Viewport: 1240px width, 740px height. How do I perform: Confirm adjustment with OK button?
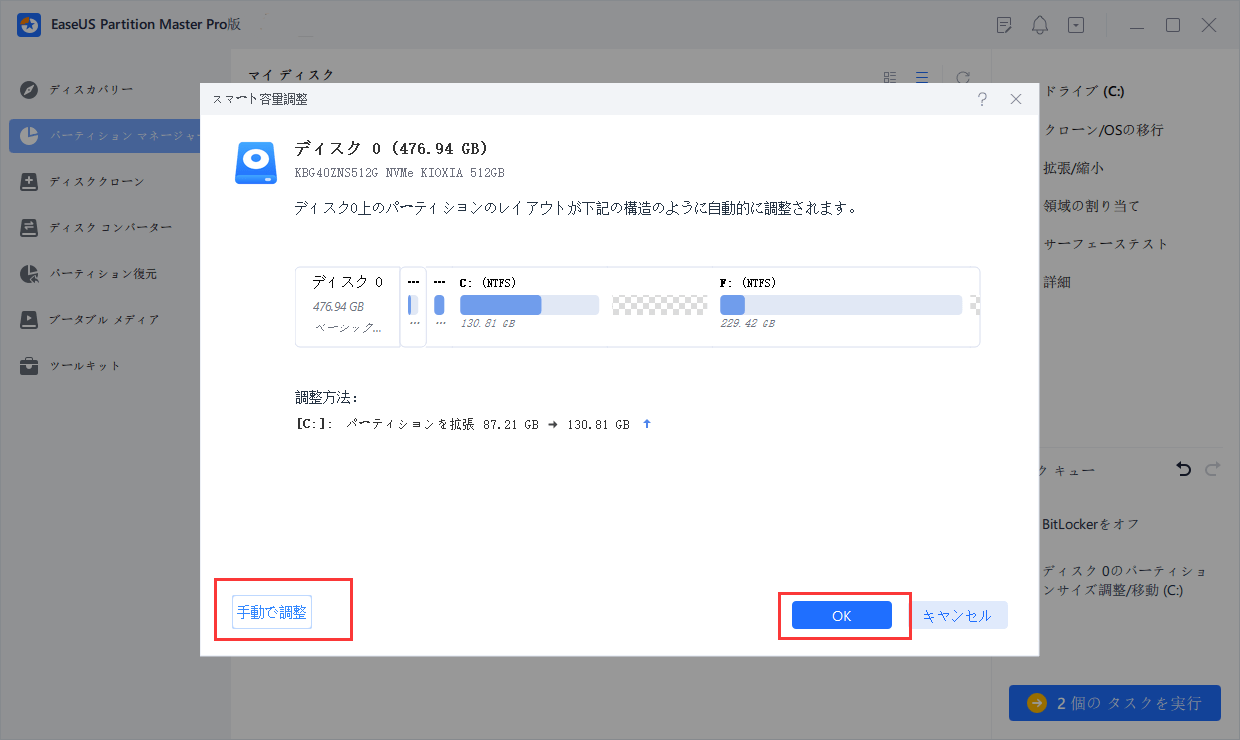point(841,615)
